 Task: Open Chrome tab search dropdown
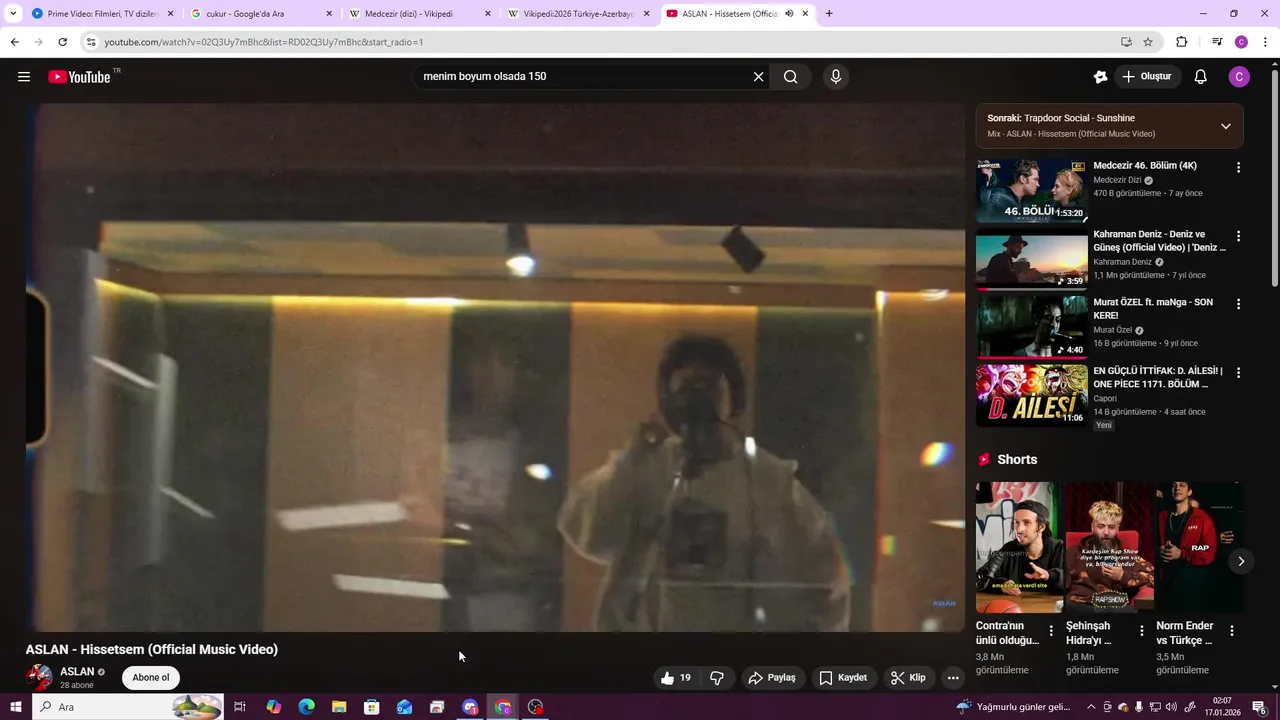[x=13, y=14]
